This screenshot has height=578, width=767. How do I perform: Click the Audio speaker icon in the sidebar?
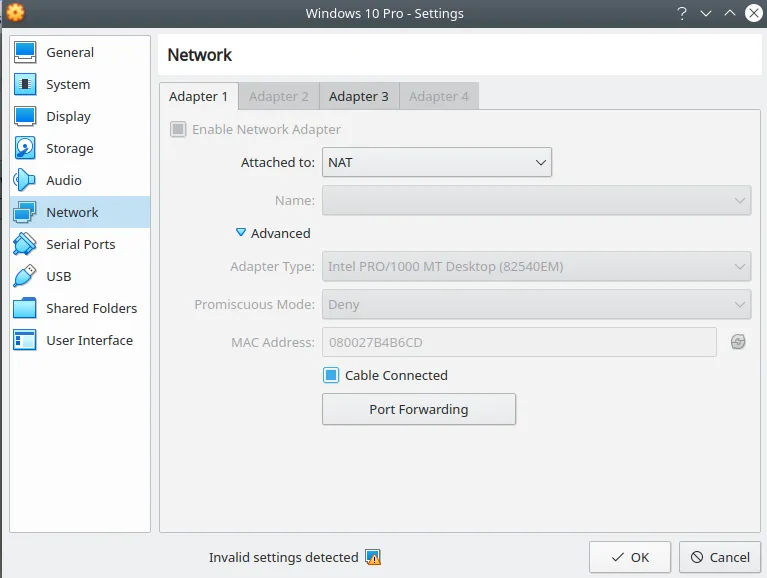(x=25, y=180)
